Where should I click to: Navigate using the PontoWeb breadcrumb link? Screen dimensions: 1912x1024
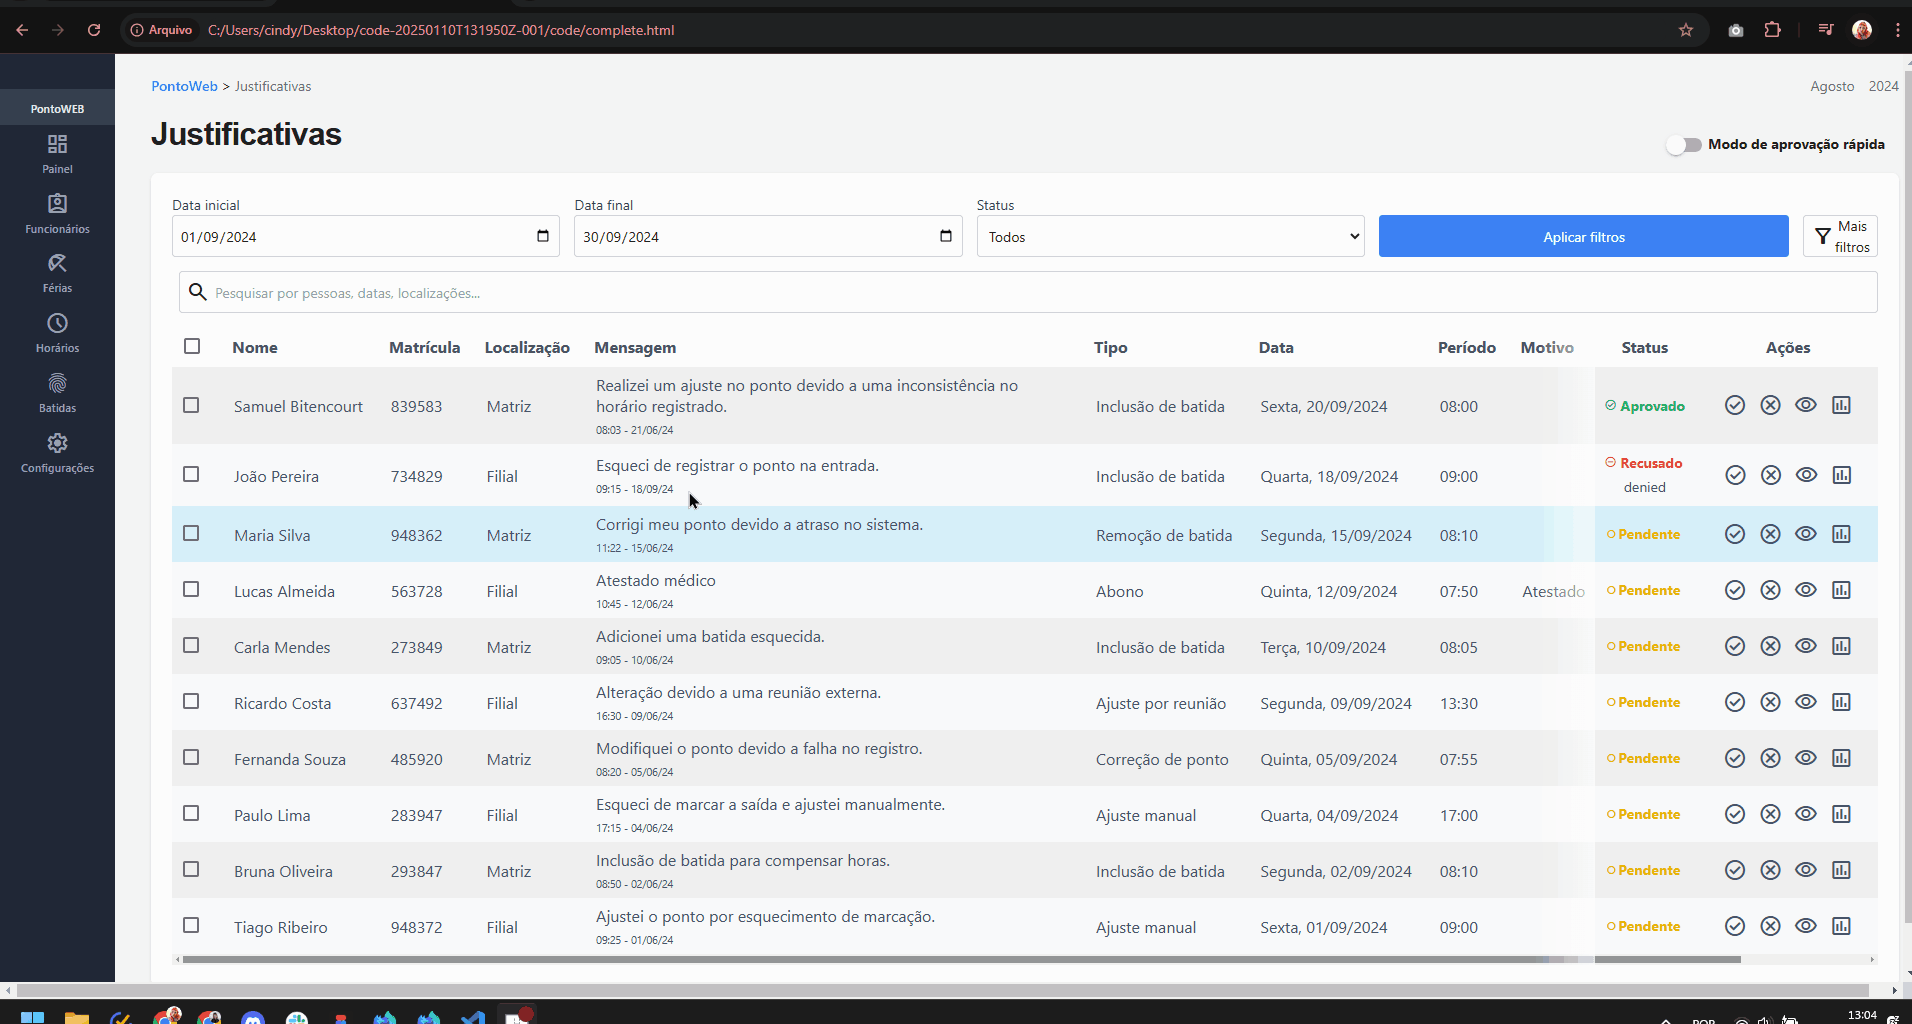coord(184,86)
